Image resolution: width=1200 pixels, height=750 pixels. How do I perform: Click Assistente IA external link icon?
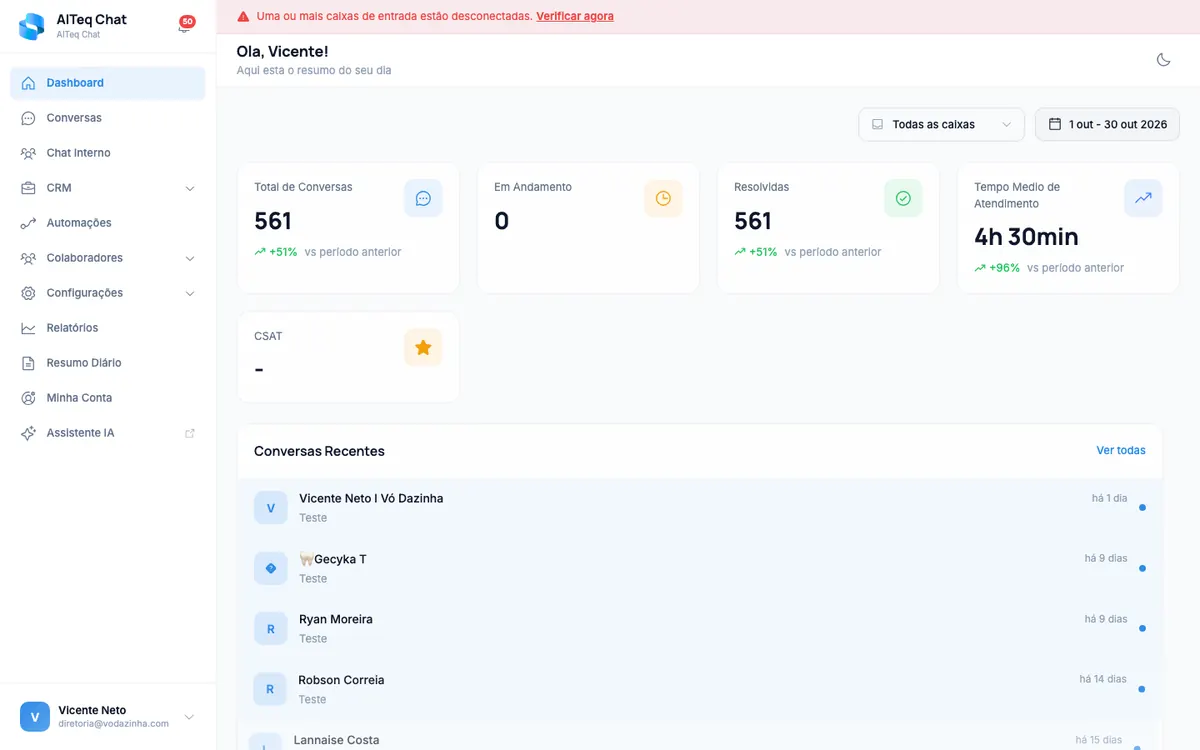190,433
